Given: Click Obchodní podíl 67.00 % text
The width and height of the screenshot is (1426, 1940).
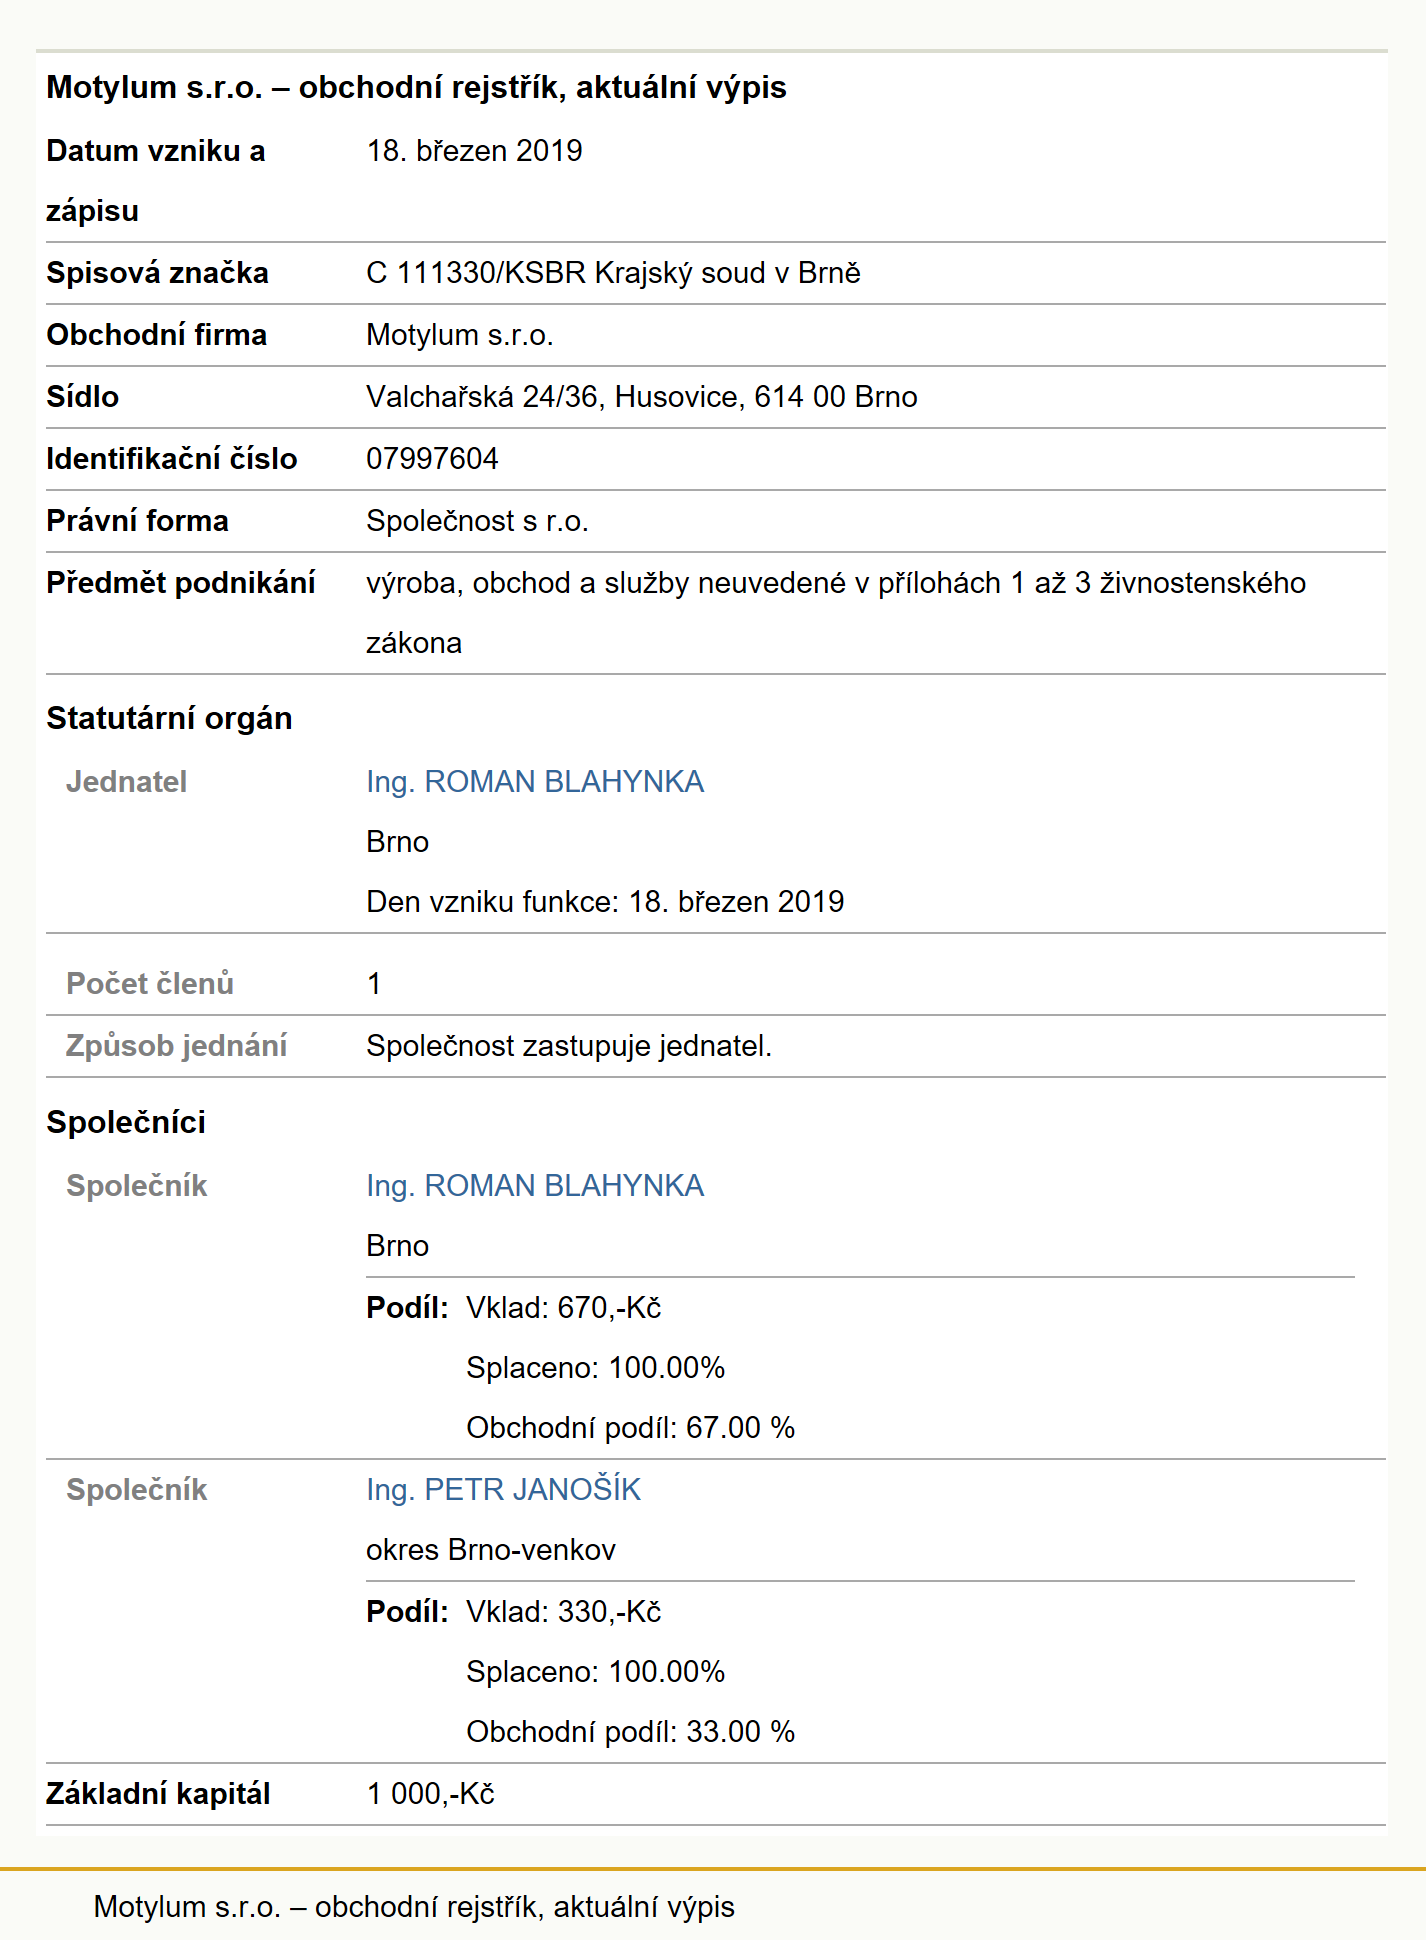Looking at the screenshot, I should [630, 1428].
